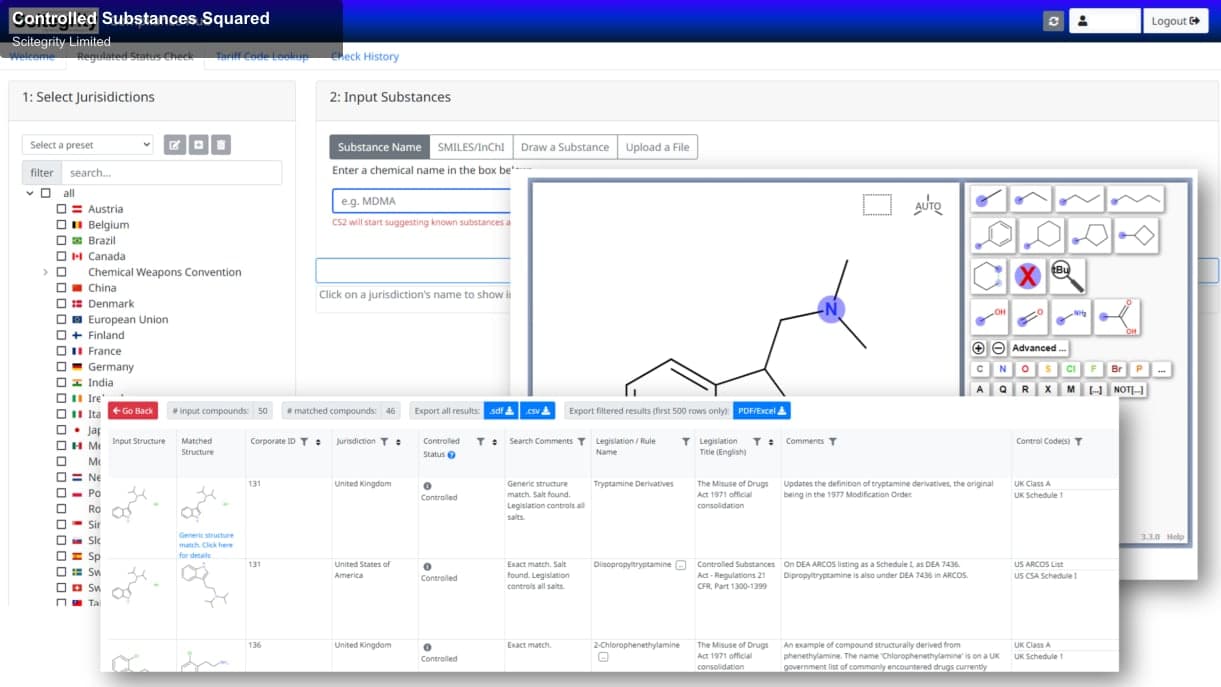Screen dimensions: 1221x687
Task: Open the 'Select a preset' dropdown
Action: tap(88, 145)
